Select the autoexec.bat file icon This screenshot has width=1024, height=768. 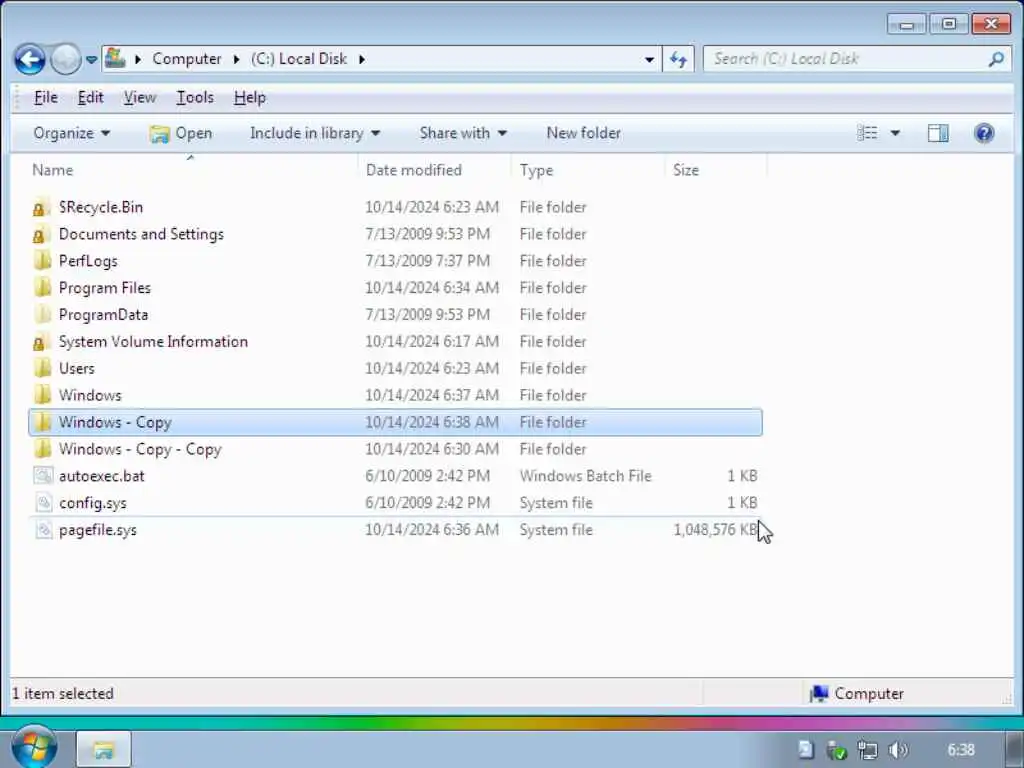click(x=43, y=475)
